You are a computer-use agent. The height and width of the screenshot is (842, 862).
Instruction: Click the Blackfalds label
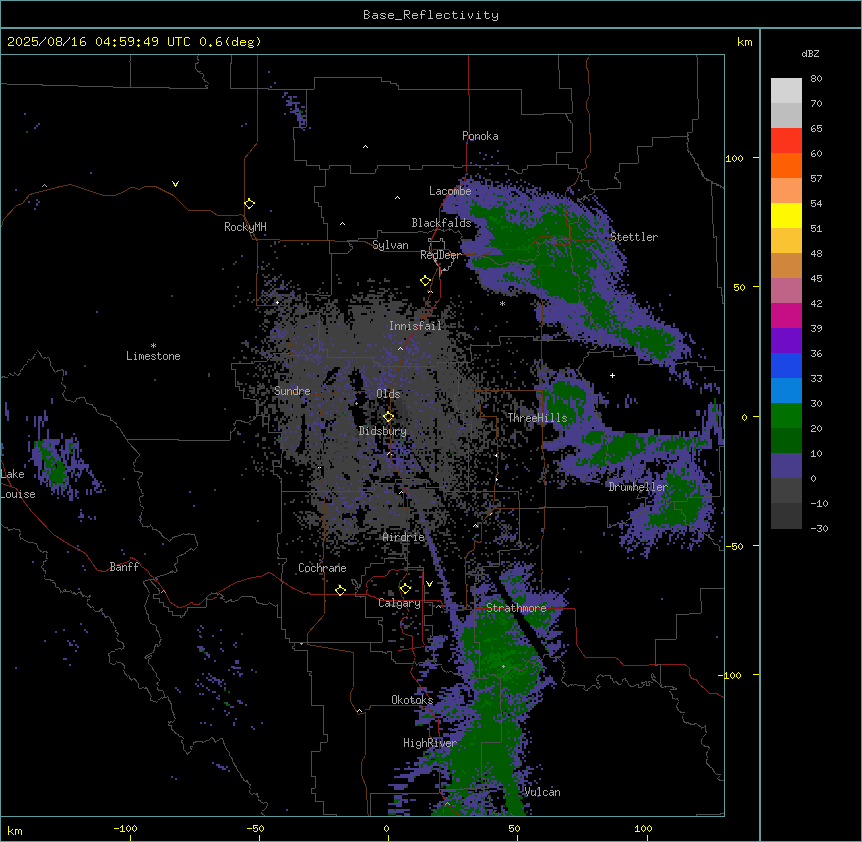tap(441, 223)
